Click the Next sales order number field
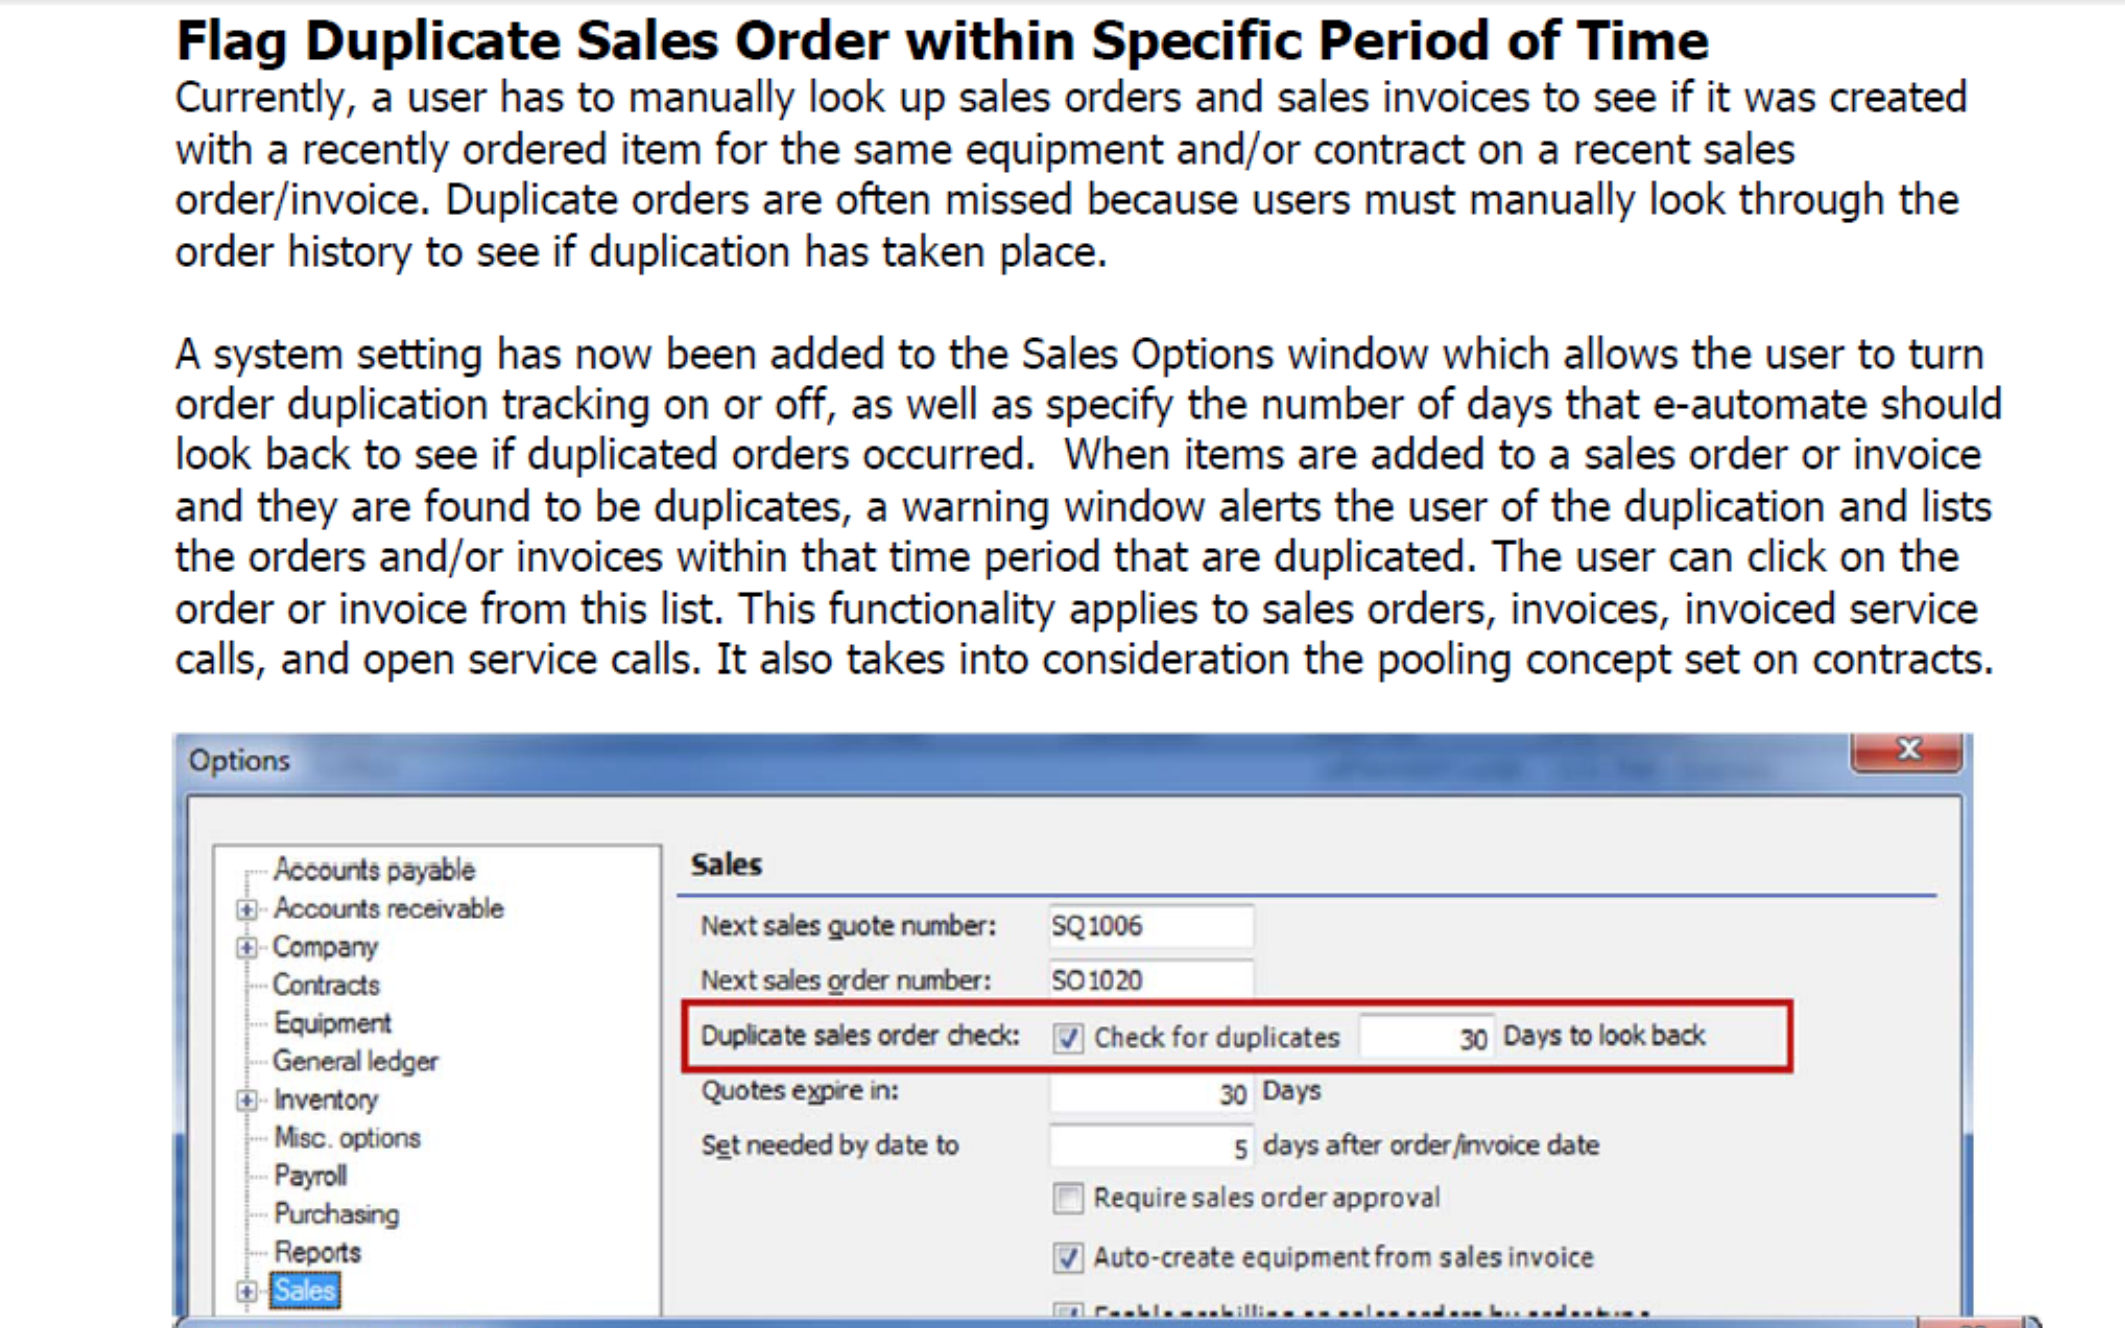 point(1151,980)
